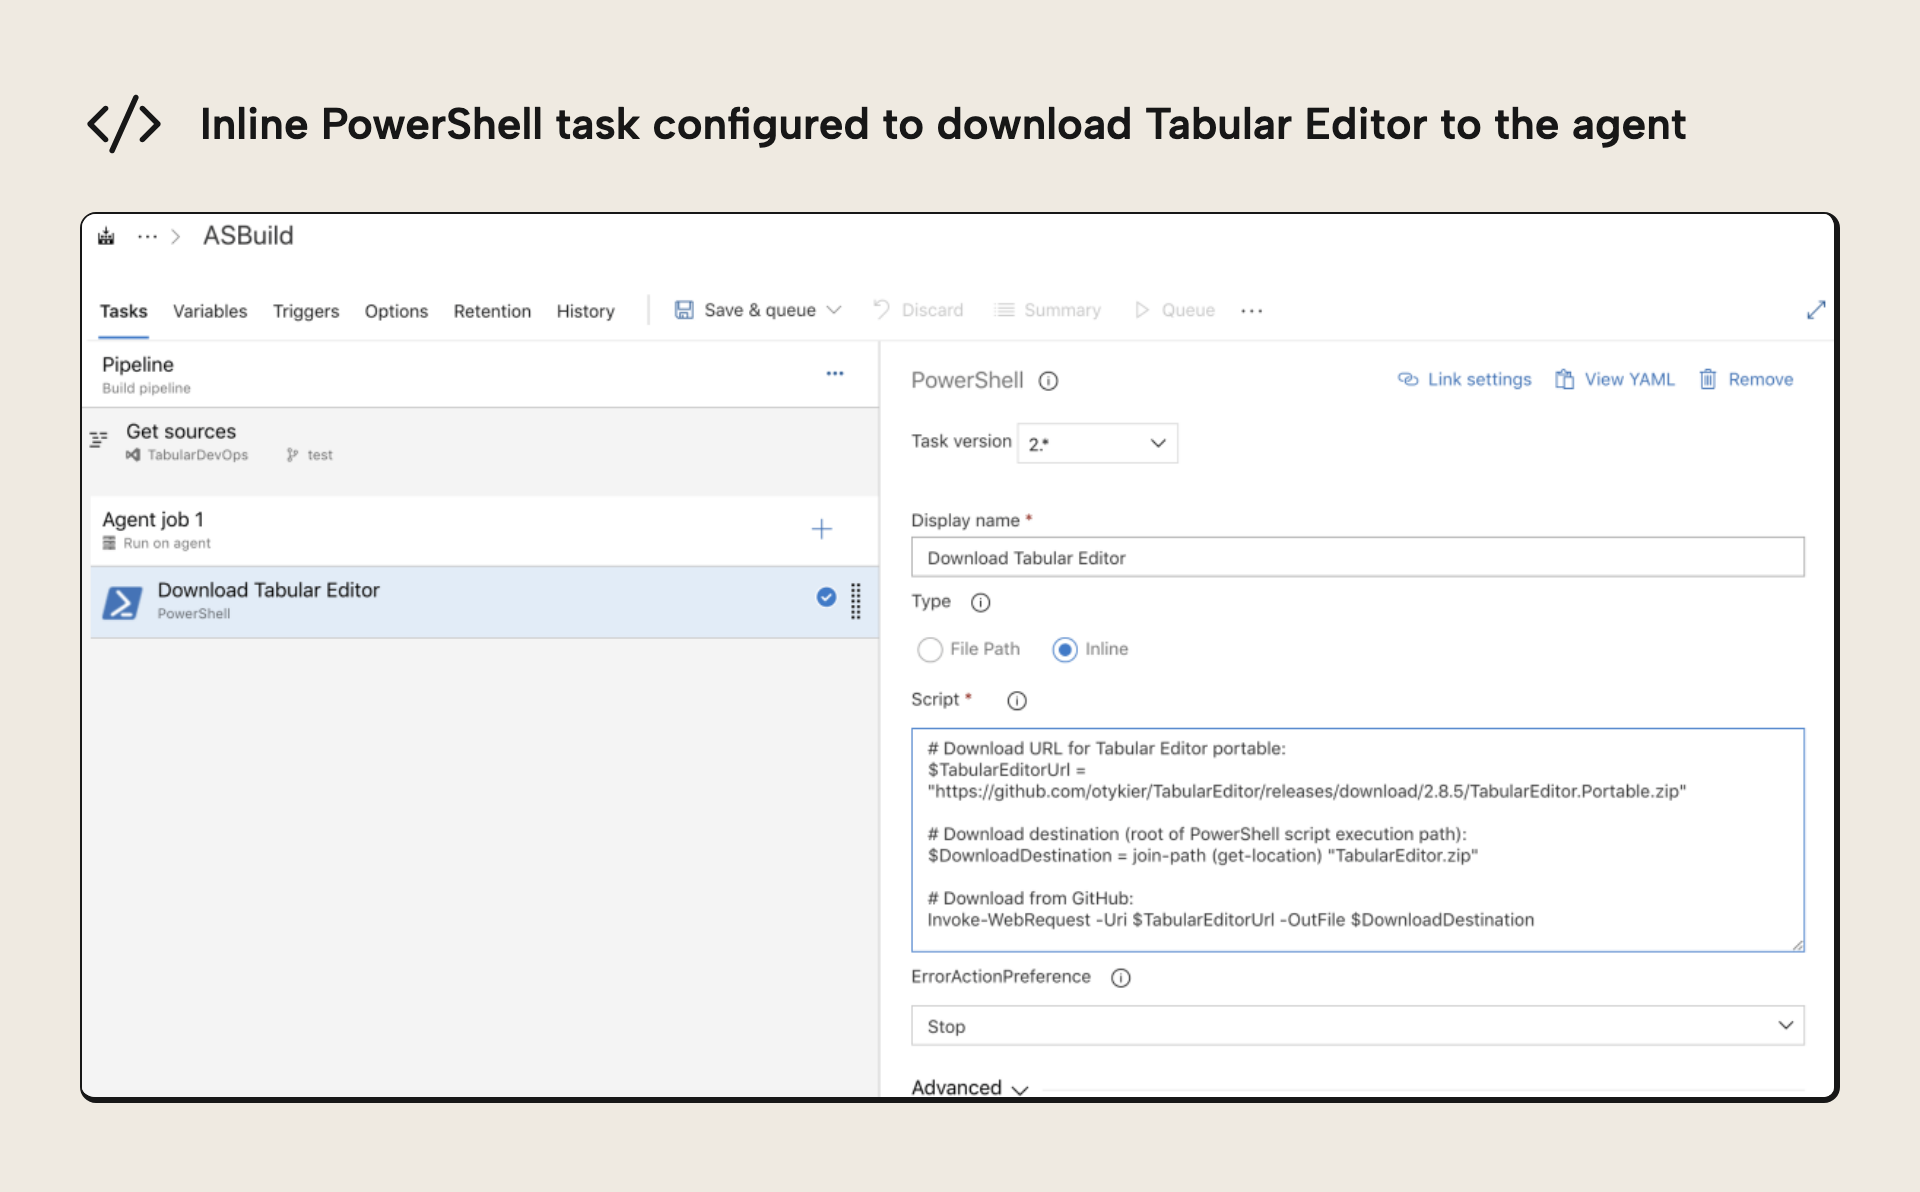
Task: Click the Get sources list icon
Action: tap(98, 439)
